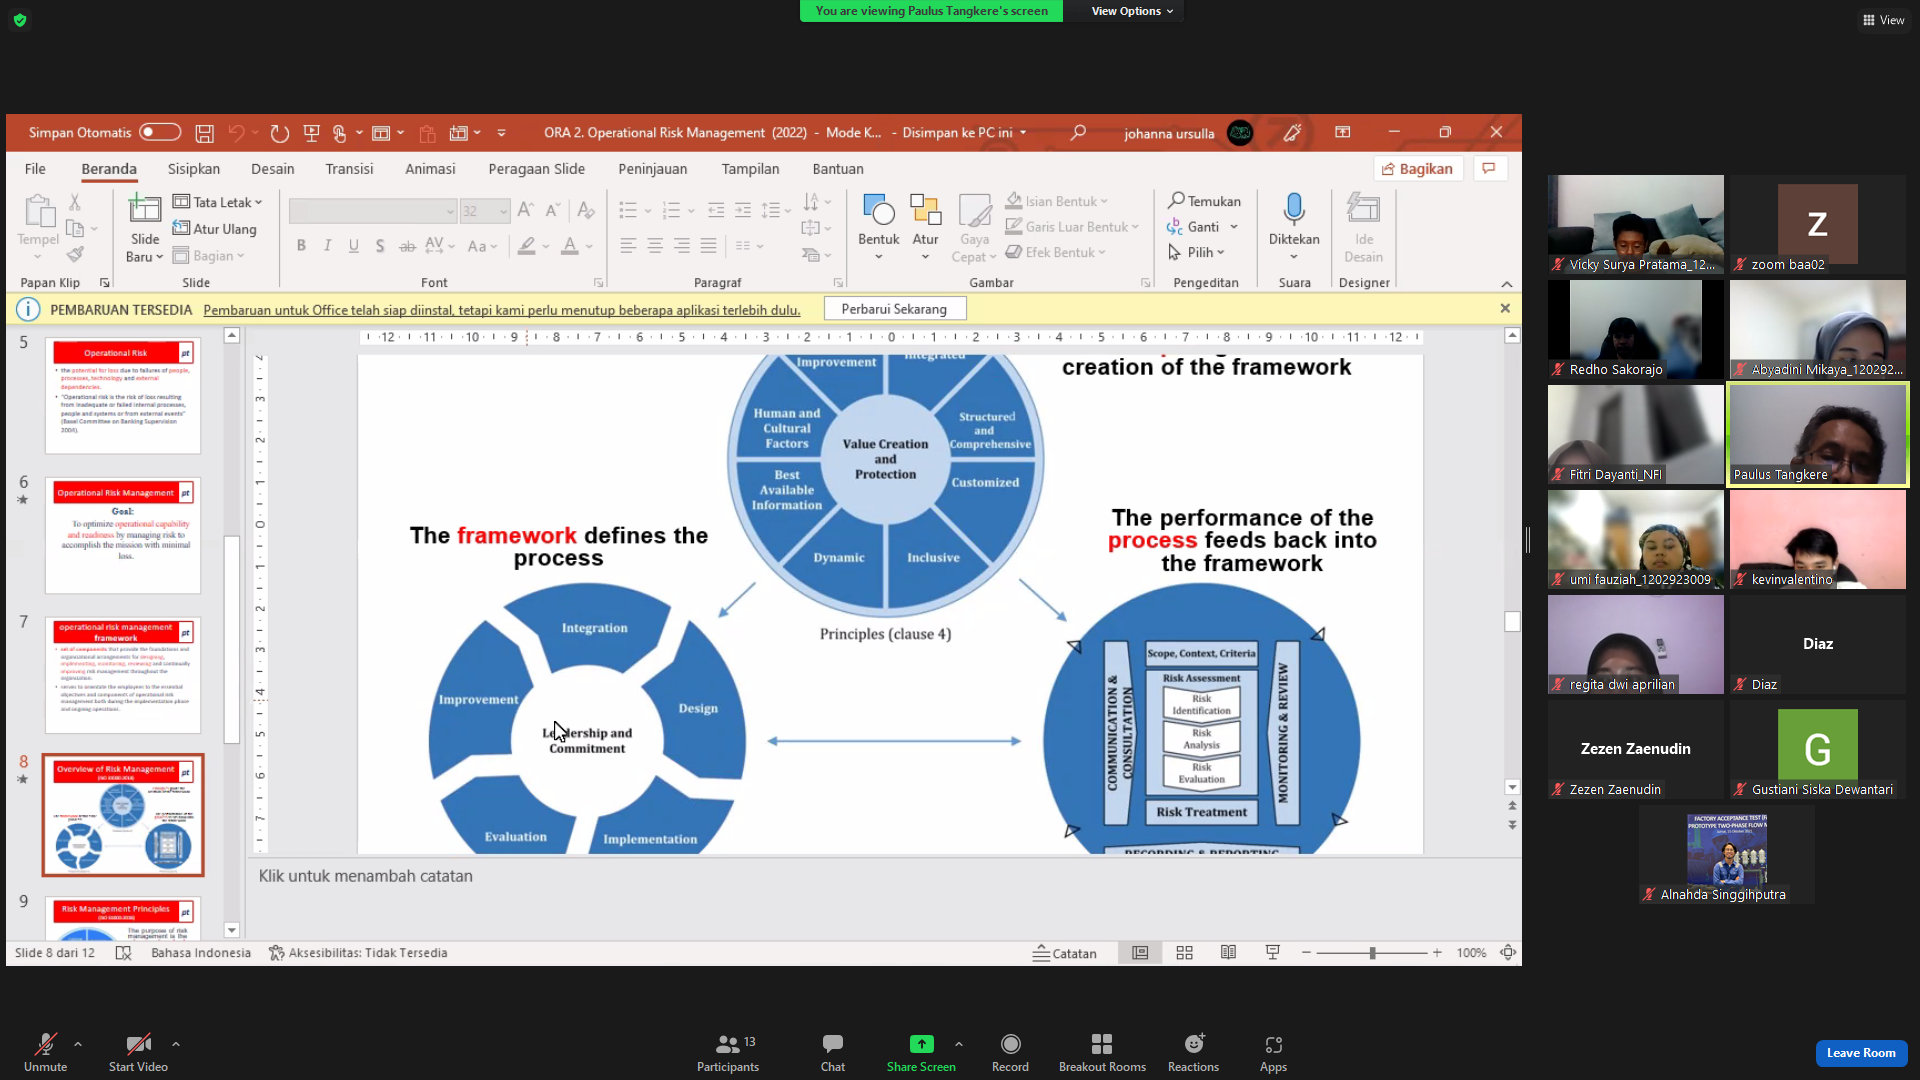The height and width of the screenshot is (1080, 1920).
Task: Click the Zoom Share Screen button
Action: 921,1053
